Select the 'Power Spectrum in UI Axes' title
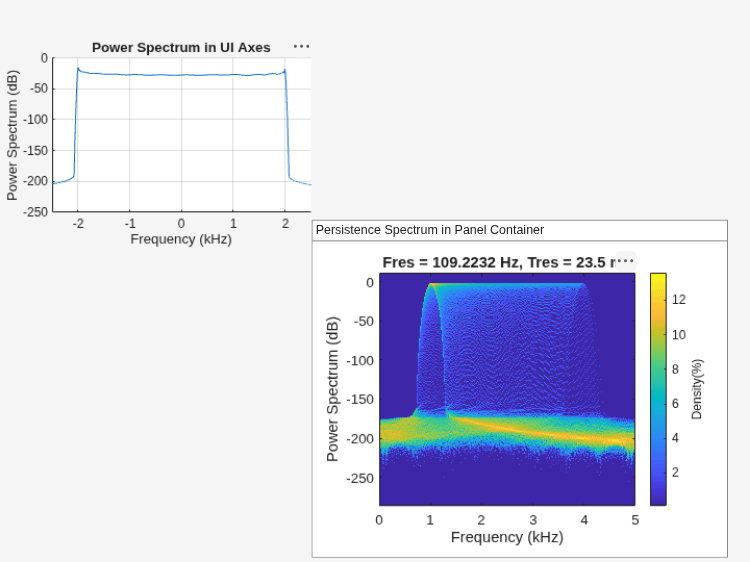This screenshot has height=562, width=750. (181, 48)
